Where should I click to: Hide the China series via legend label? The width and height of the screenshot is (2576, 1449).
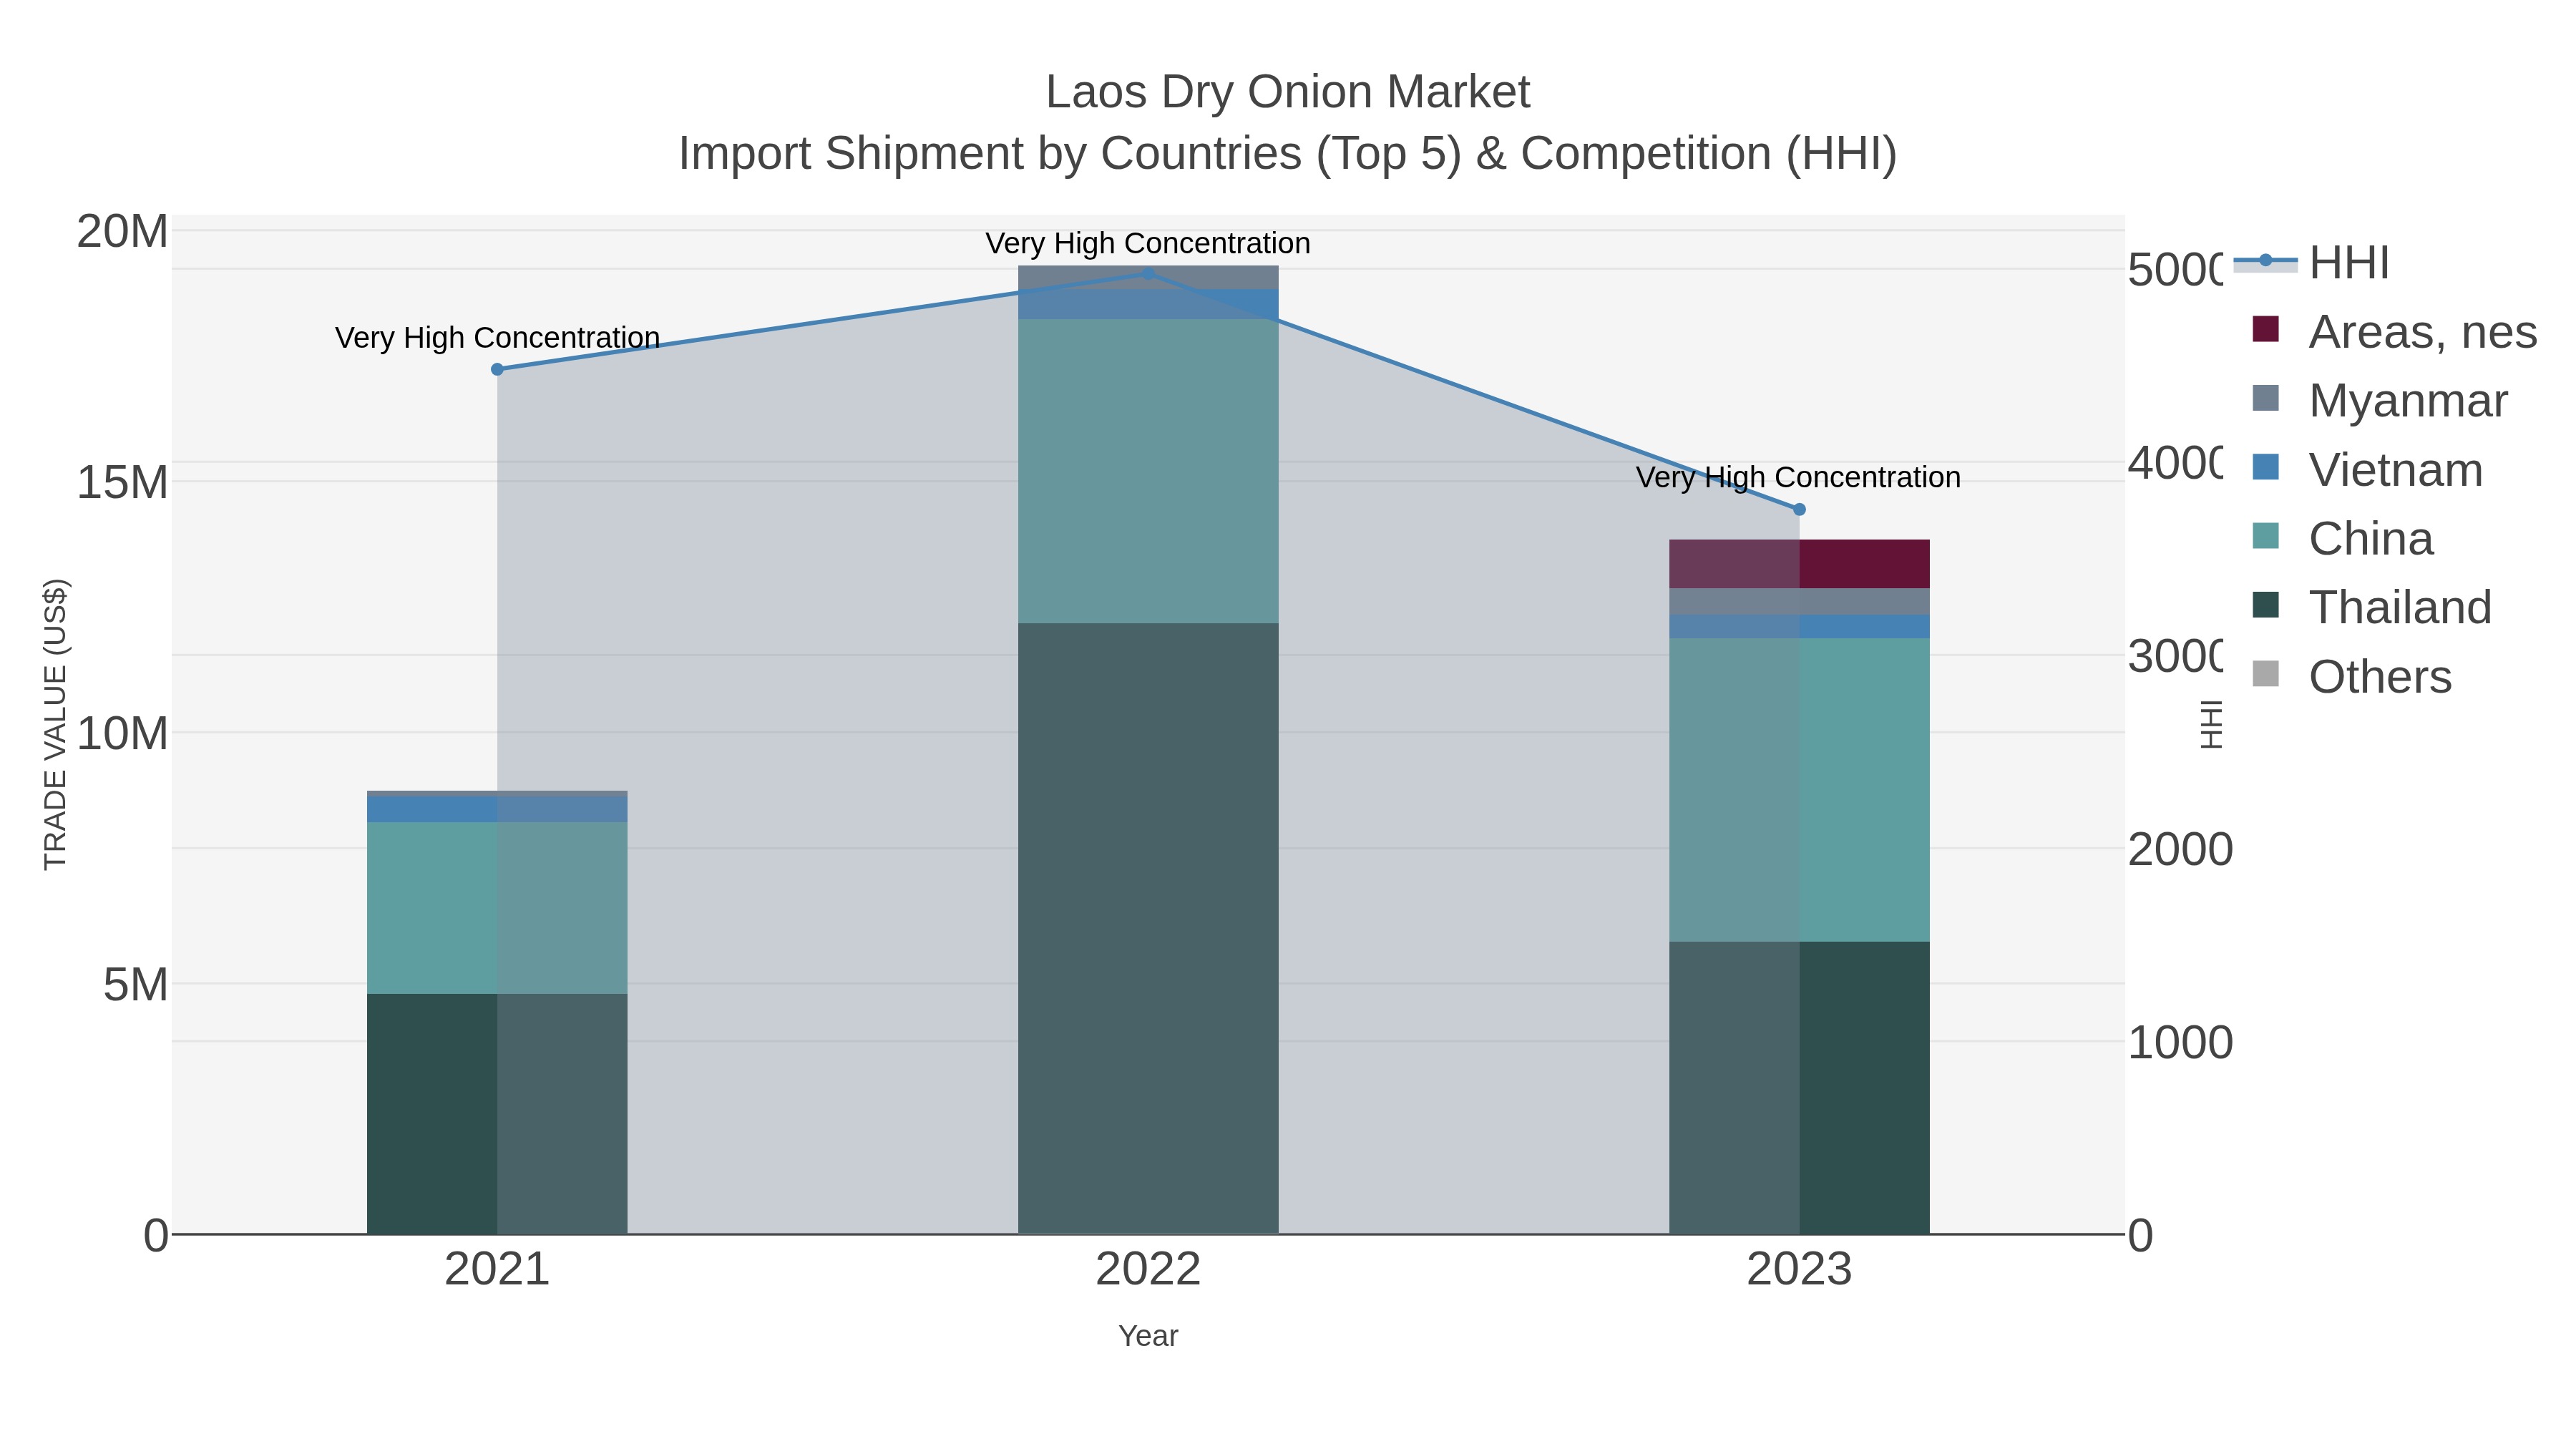pyautogui.click(x=2370, y=539)
